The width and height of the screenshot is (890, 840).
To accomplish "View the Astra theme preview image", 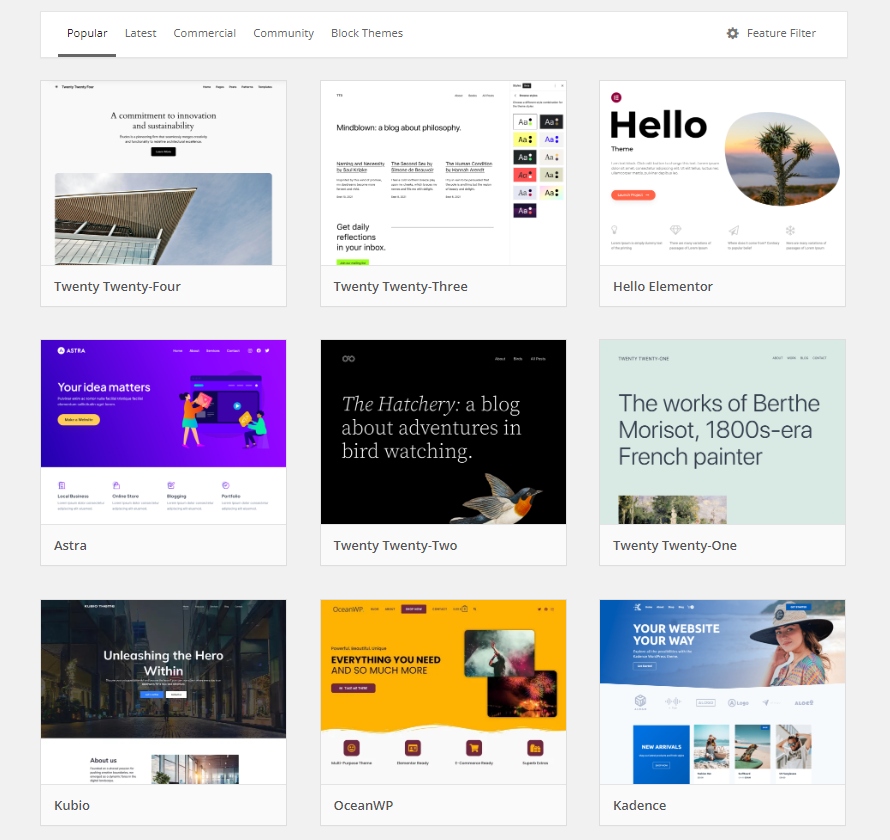I will click(163, 432).
